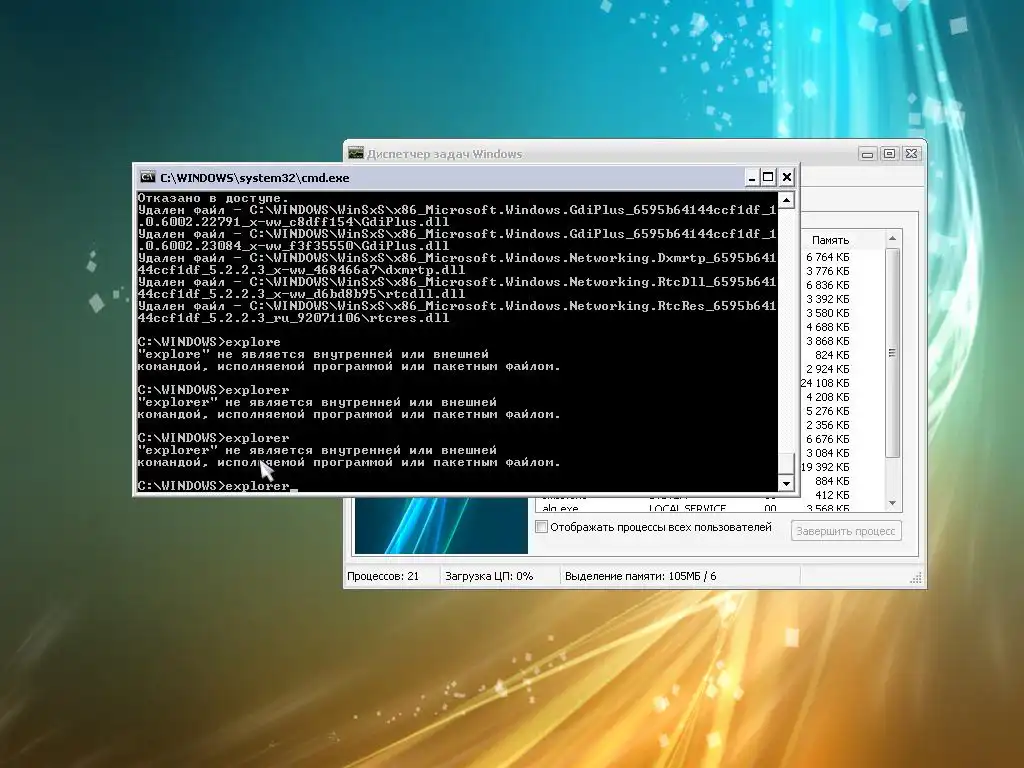Viewport: 1024px width, 768px height.
Task: Click the Task Manager process list scrollbar thumb
Action: 893,353
